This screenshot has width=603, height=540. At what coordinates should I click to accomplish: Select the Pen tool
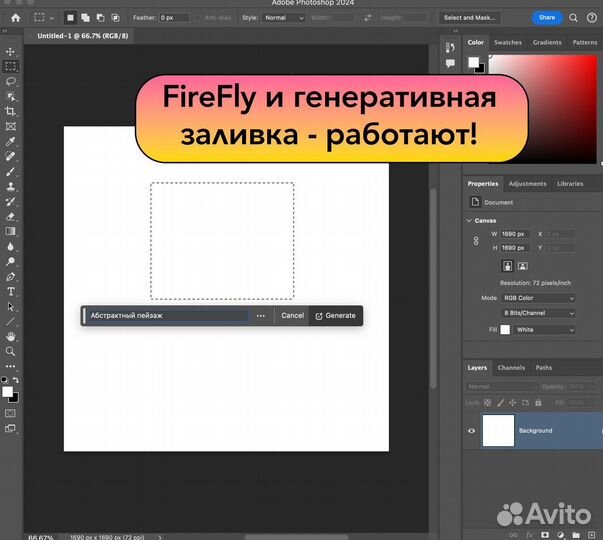10,277
